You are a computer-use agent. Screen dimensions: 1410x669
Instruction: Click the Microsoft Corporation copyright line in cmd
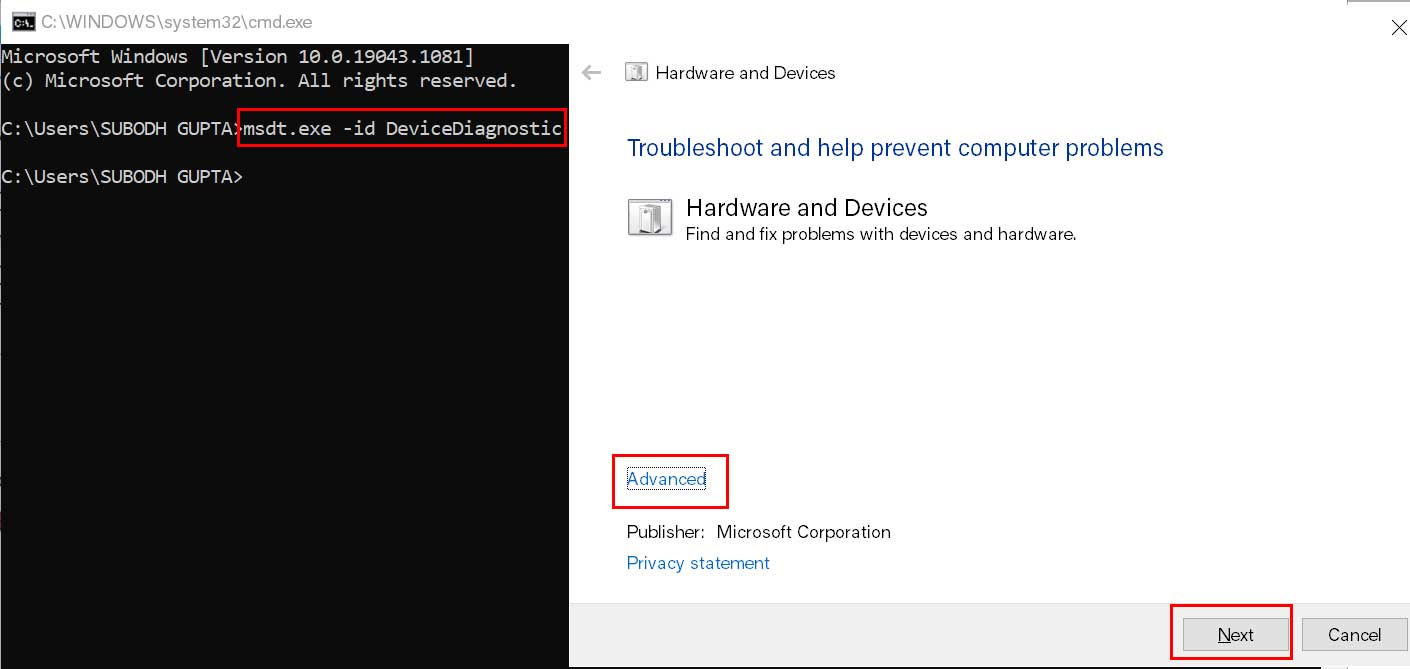pos(259,80)
